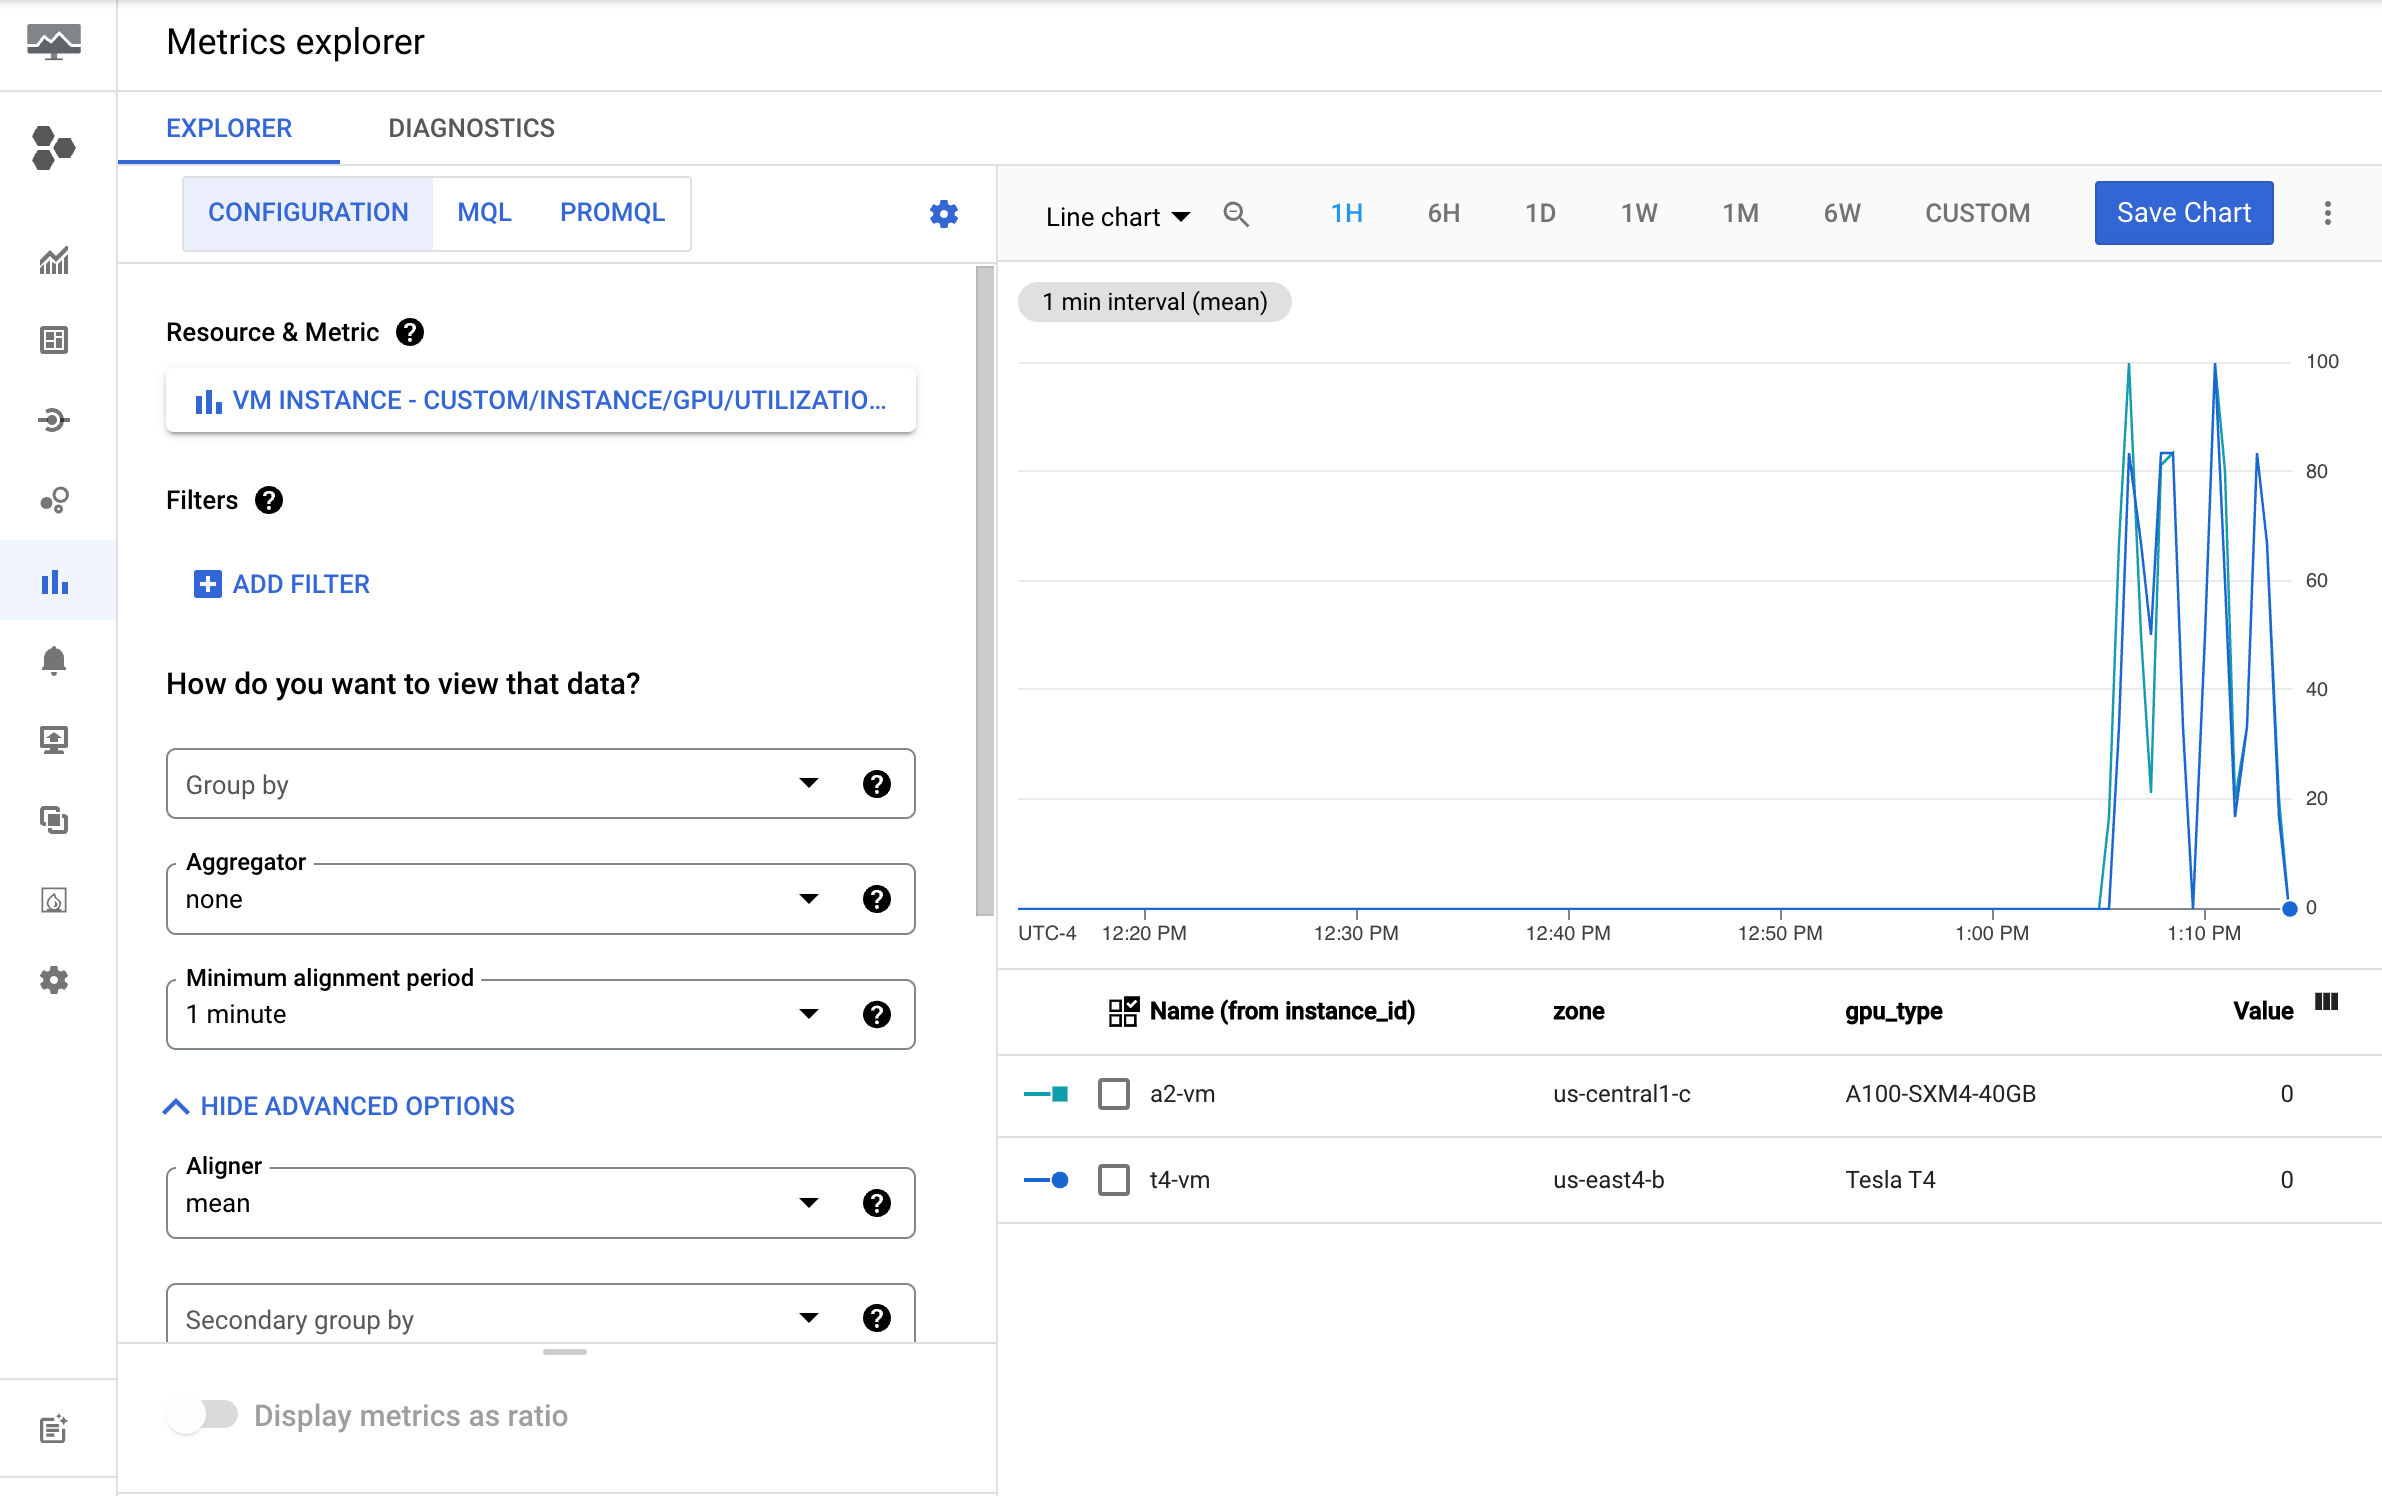This screenshot has width=2382, height=1496.
Task: Click the column visibility toggle icon in table
Action: pos(2327,1005)
